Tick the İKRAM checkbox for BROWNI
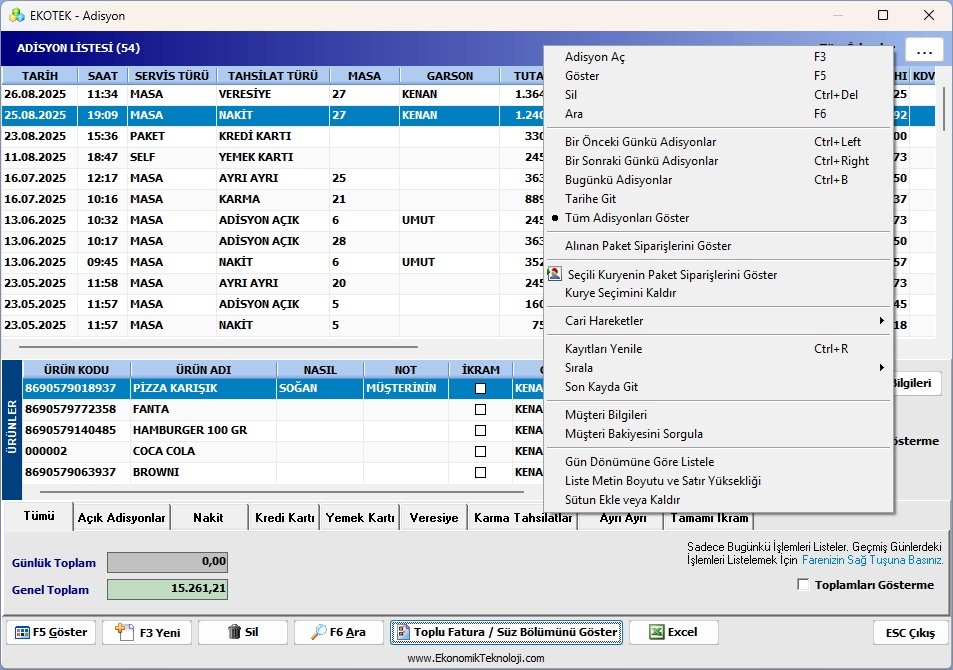The height and width of the screenshot is (670, 953). click(x=480, y=472)
